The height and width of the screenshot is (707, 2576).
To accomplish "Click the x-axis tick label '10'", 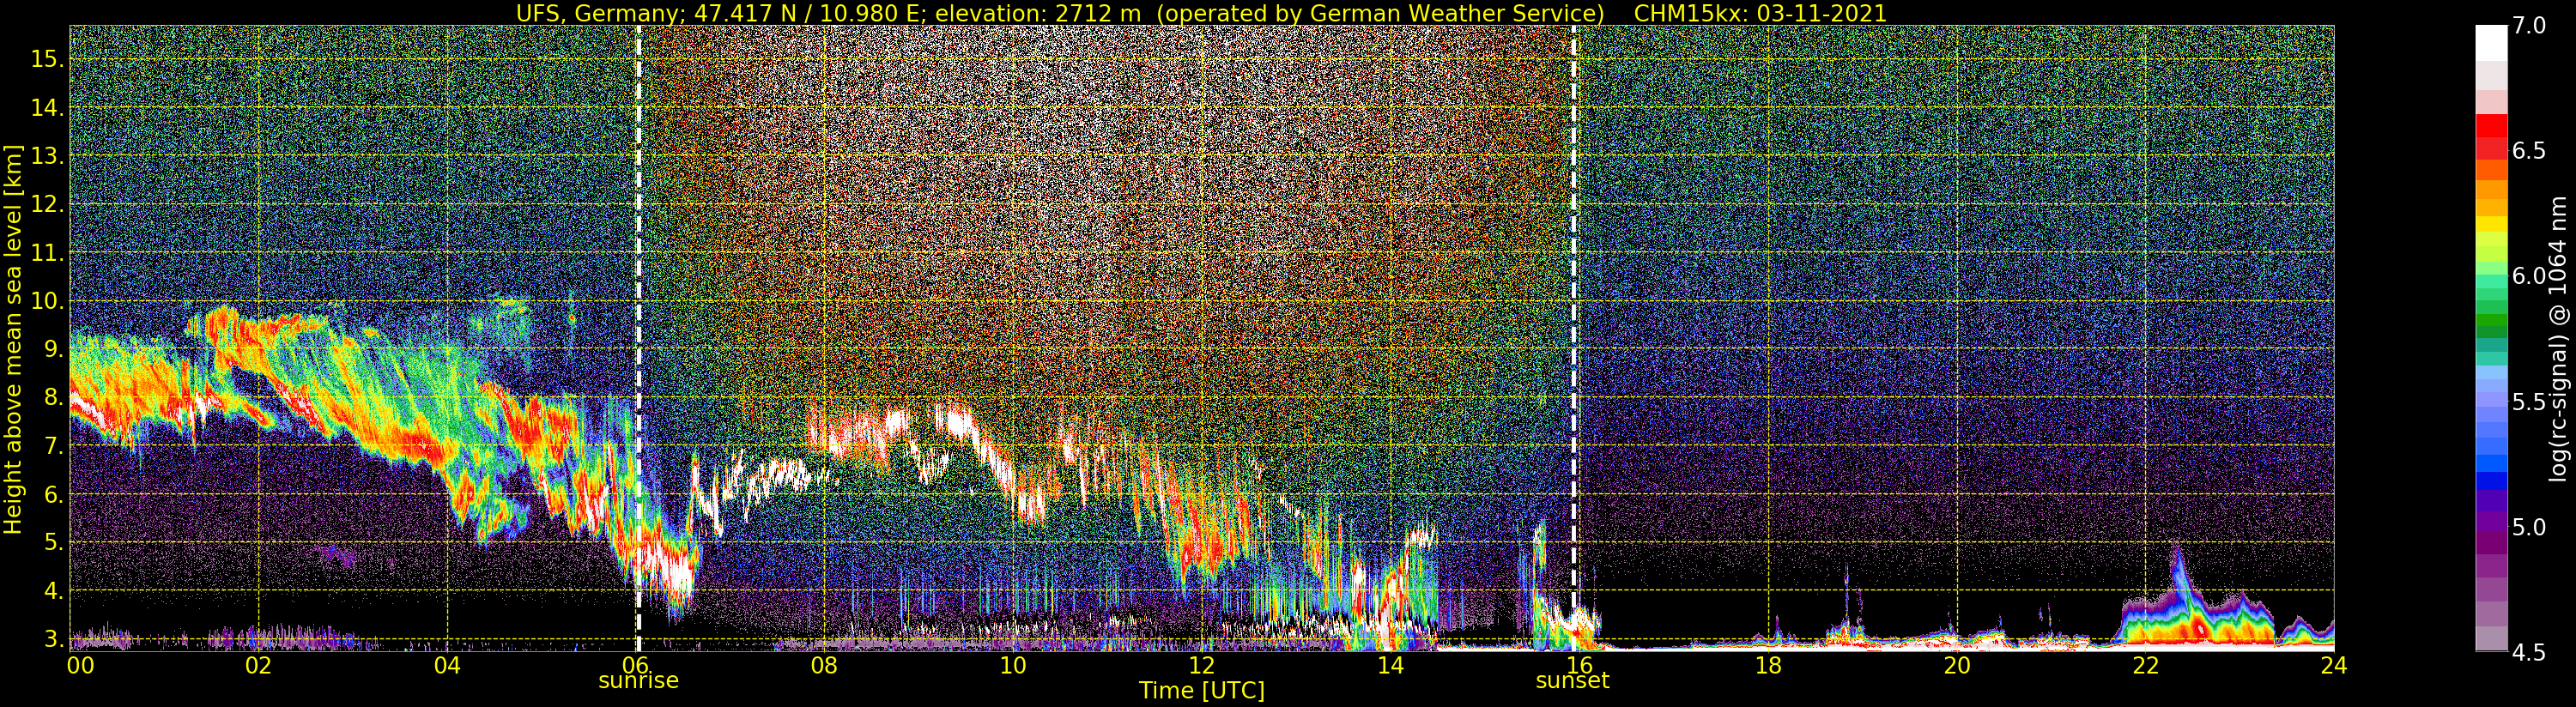I will (x=1013, y=665).
